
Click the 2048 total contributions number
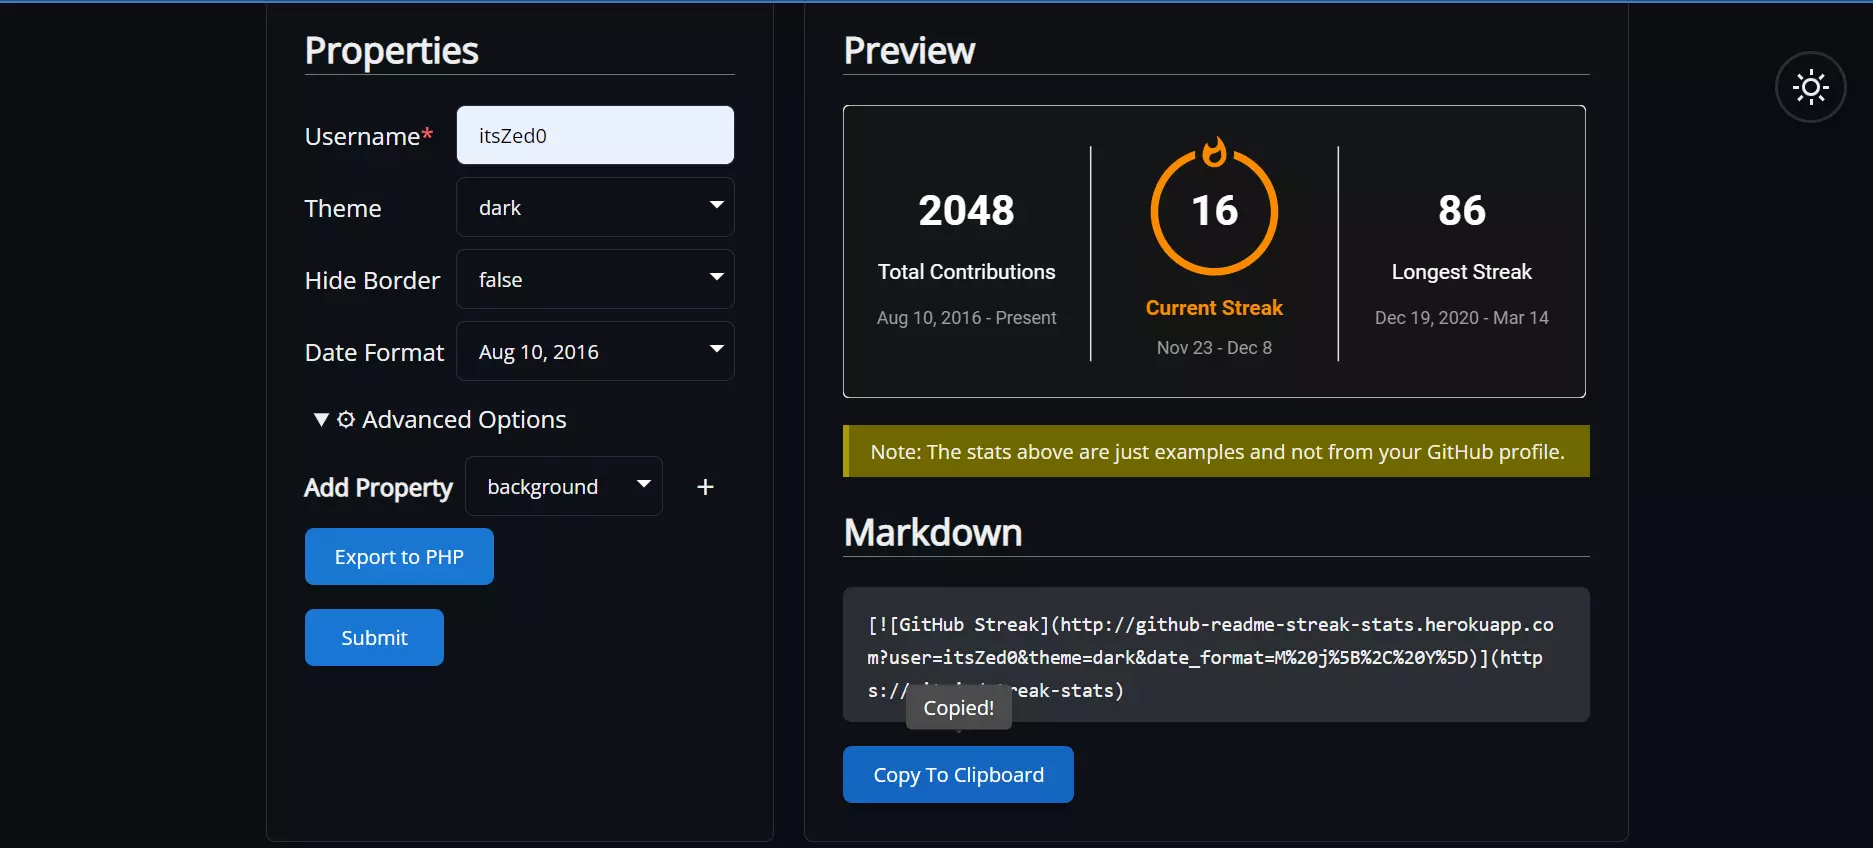click(x=966, y=211)
